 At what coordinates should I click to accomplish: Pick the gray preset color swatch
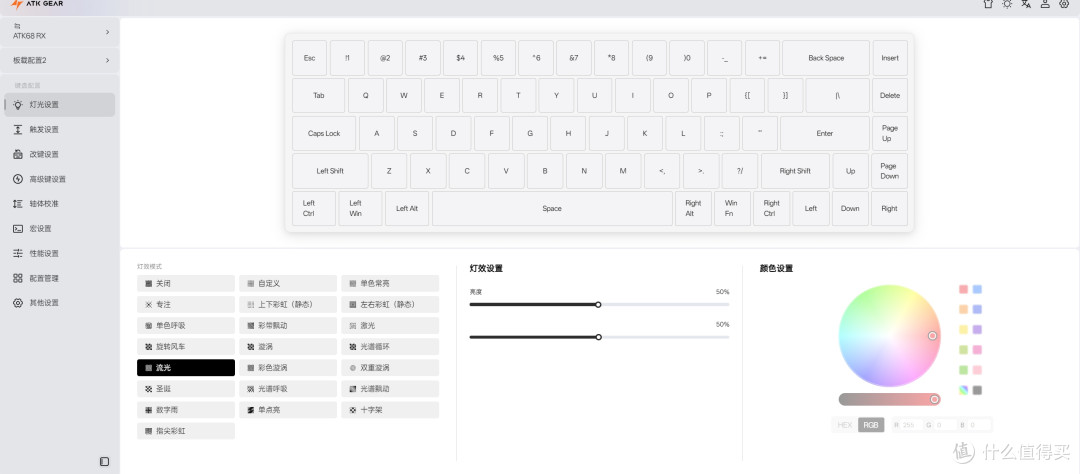point(977,390)
